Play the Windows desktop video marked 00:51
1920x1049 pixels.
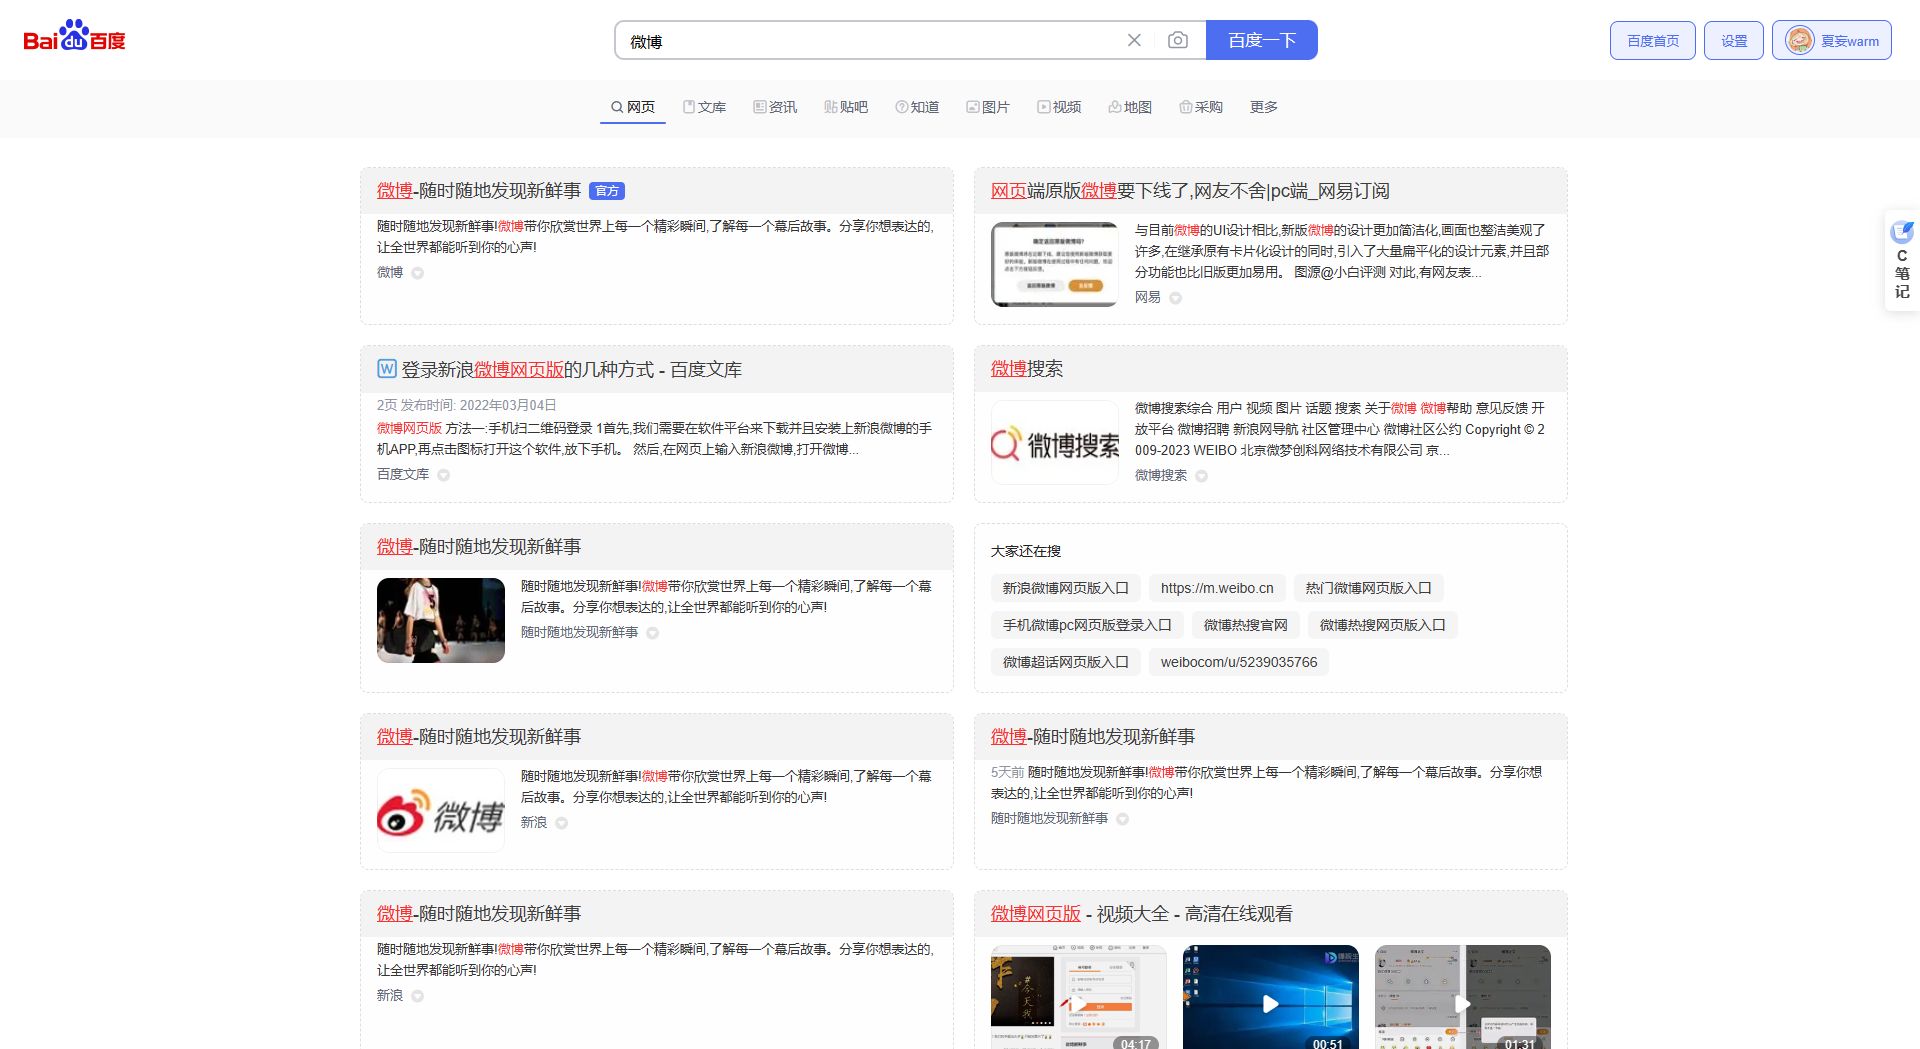1270,997
